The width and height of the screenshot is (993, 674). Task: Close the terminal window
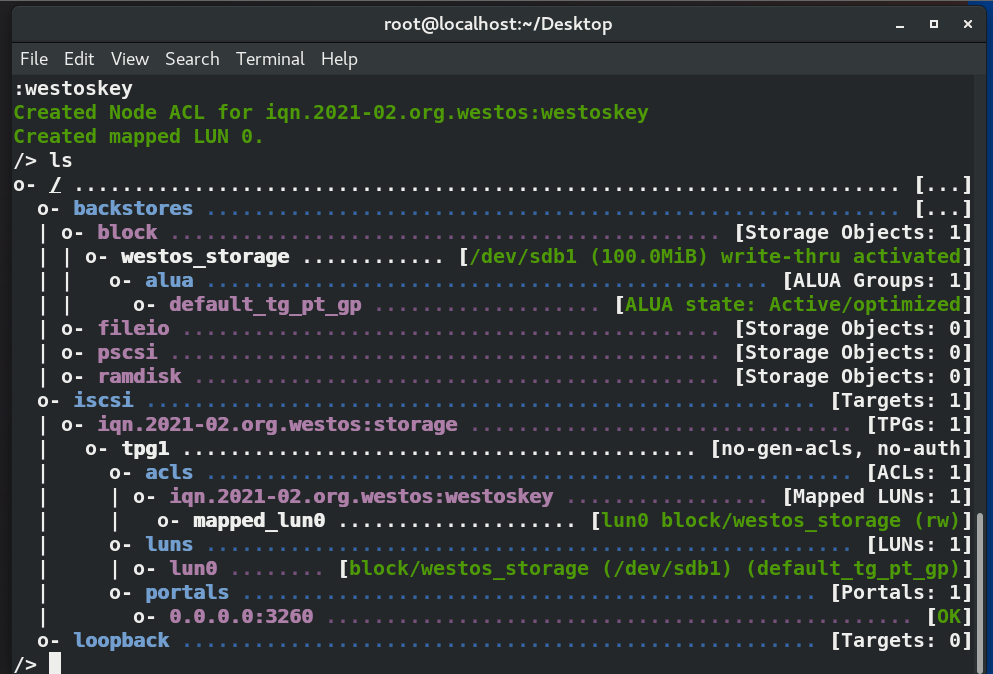click(968, 24)
